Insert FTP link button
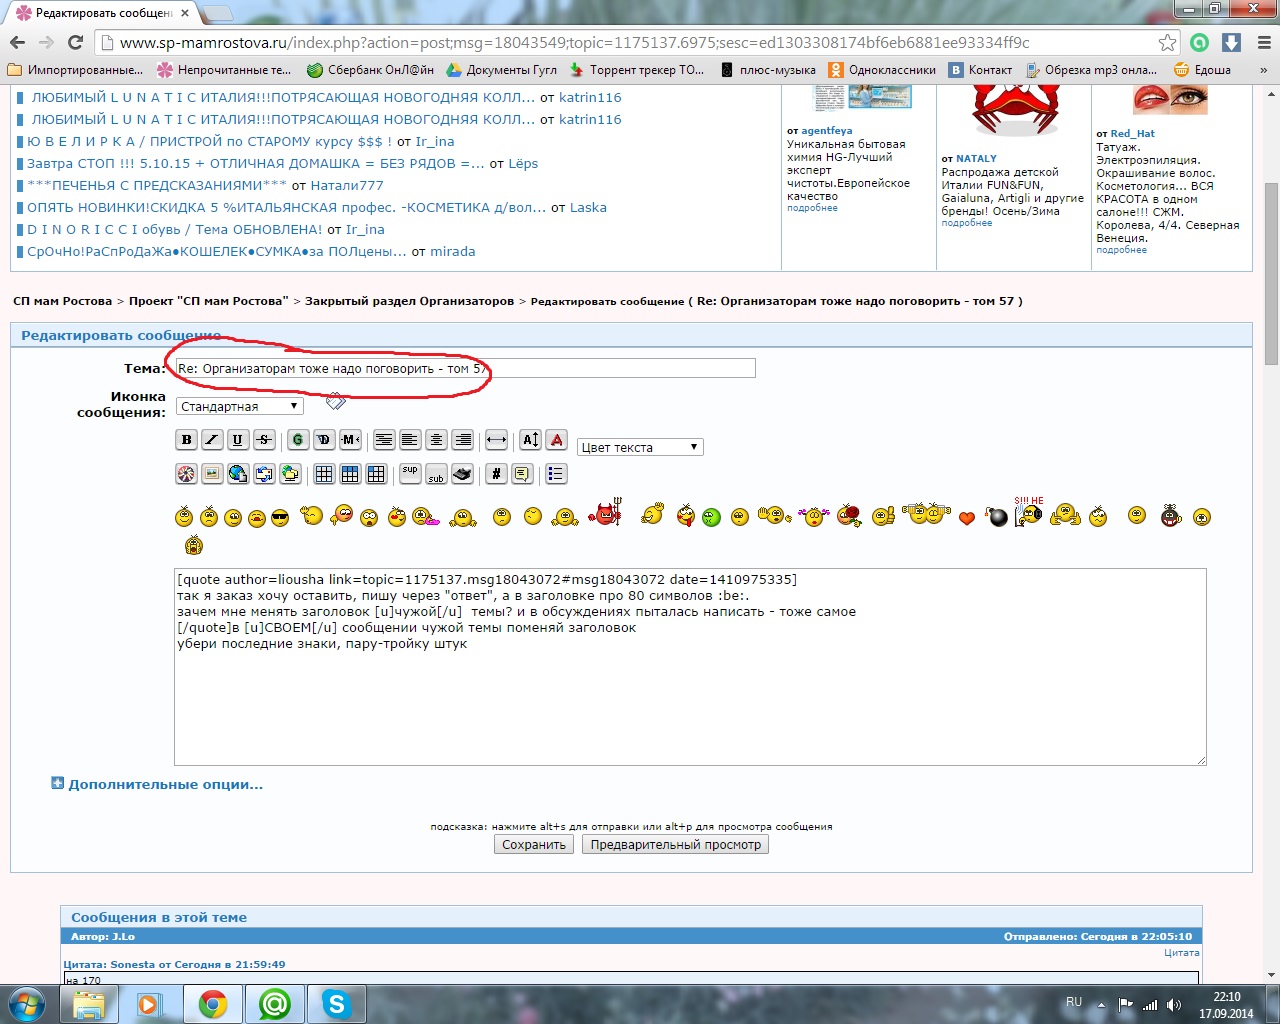 [290, 474]
